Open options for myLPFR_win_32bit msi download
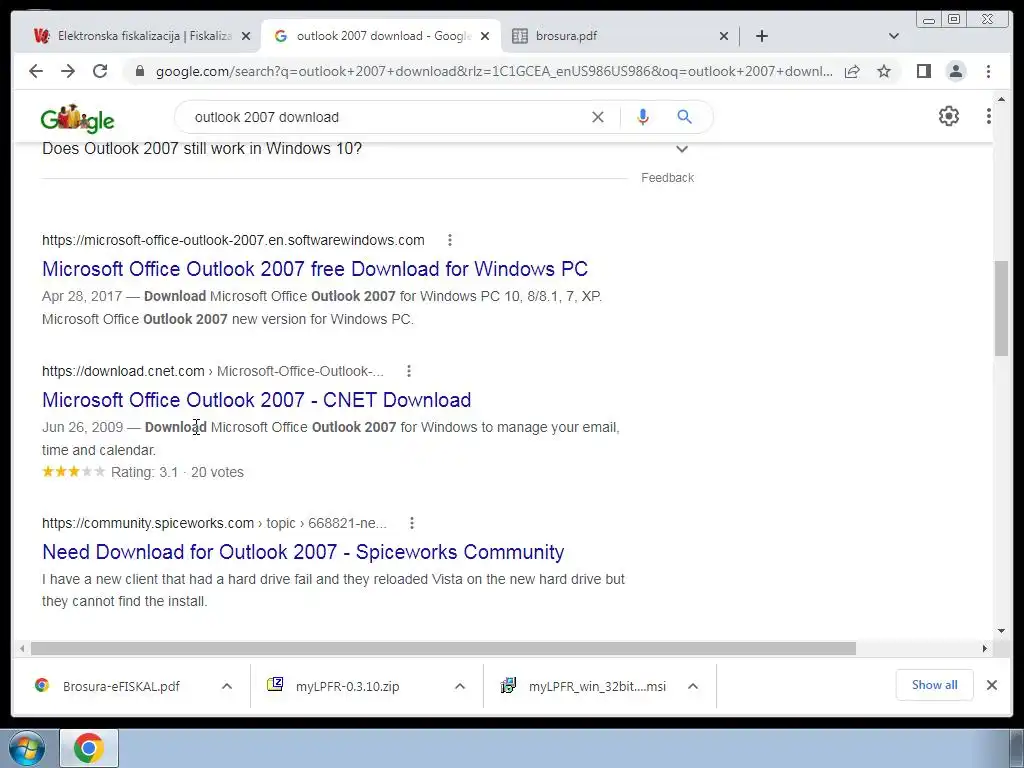 693,686
